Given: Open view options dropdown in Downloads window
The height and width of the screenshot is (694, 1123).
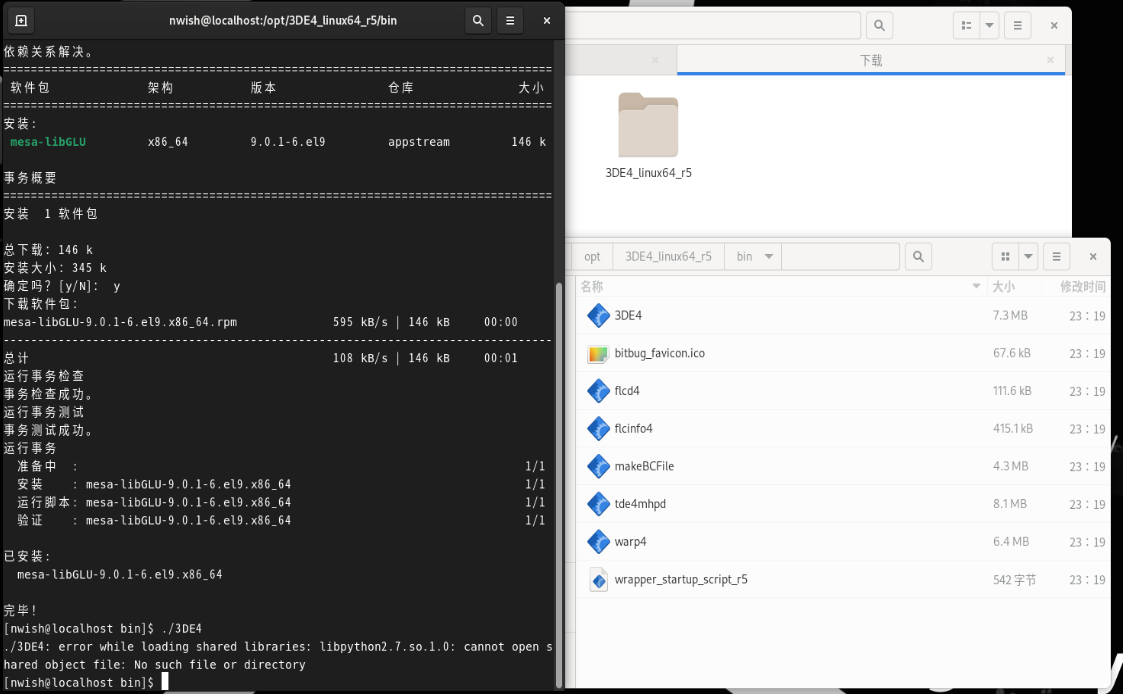Looking at the screenshot, I should (989, 26).
